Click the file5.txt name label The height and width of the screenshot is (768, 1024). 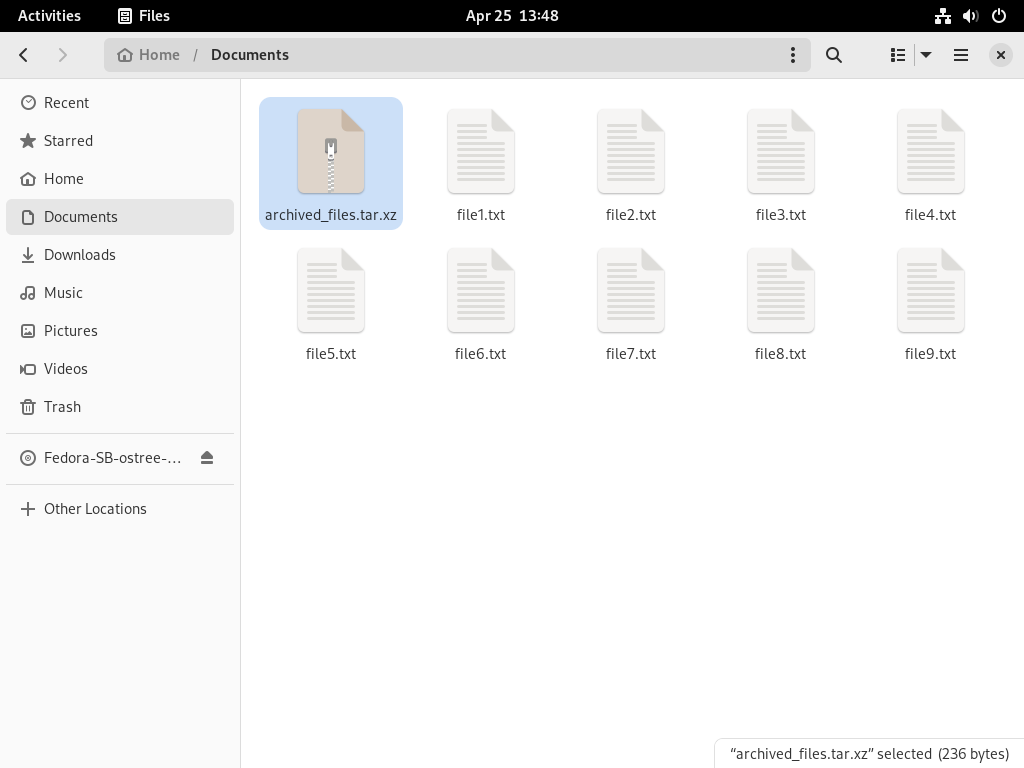click(331, 354)
